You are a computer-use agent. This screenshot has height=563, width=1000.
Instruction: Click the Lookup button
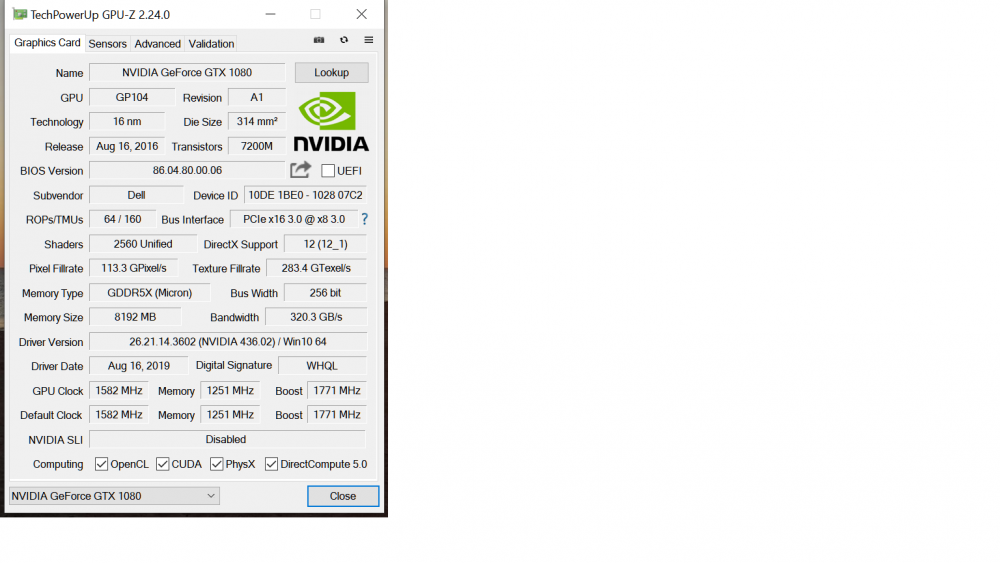332,73
